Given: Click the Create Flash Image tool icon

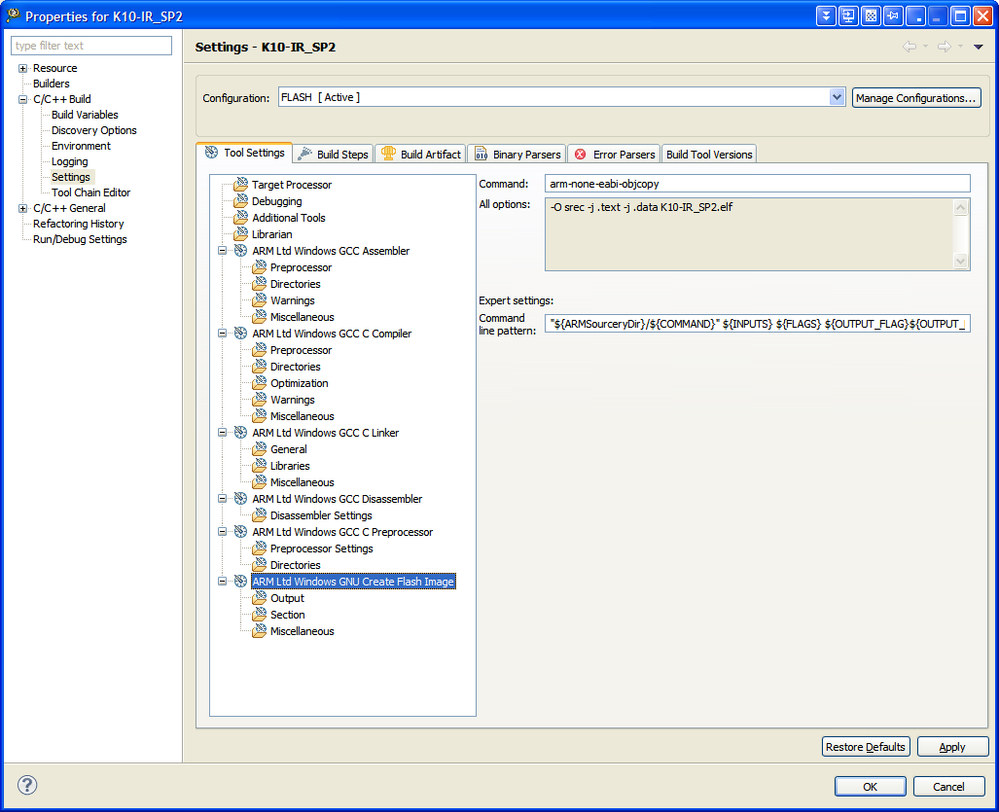Looking at the screenshot, I should point(240,581).
